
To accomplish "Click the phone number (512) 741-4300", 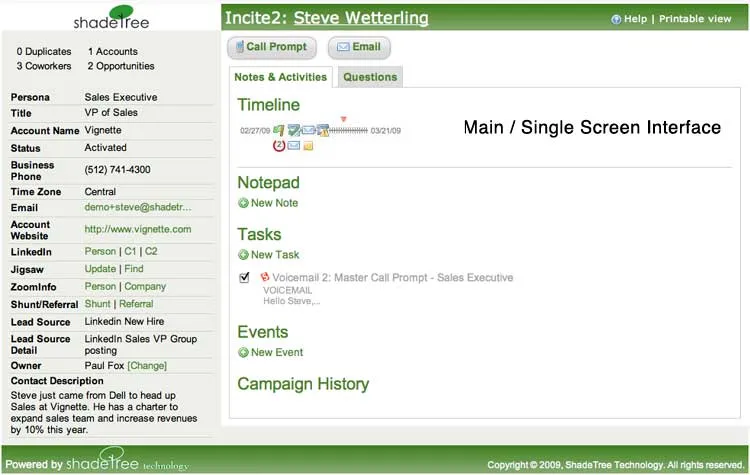I will coord(118,170).
